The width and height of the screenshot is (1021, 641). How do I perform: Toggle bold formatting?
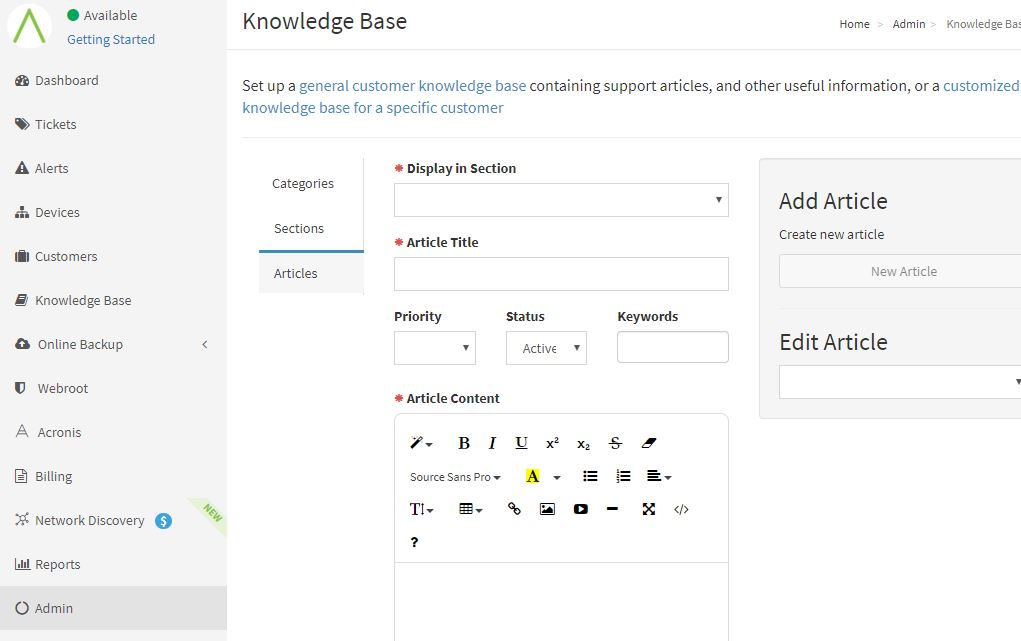pyautogui.click(x=463, y=442)
